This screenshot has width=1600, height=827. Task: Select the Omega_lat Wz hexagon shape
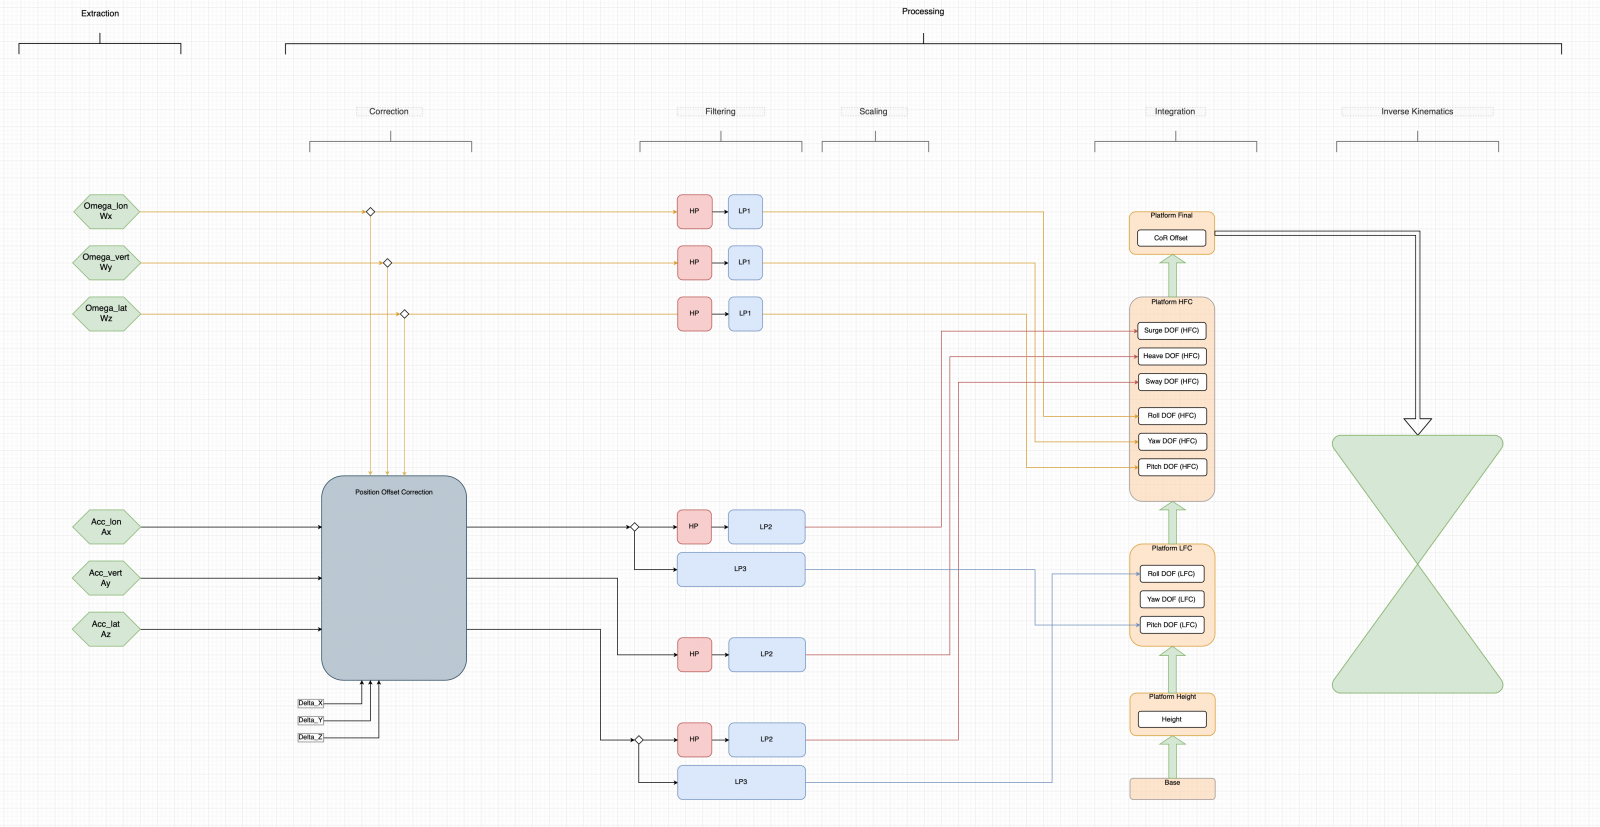(106, 314)
